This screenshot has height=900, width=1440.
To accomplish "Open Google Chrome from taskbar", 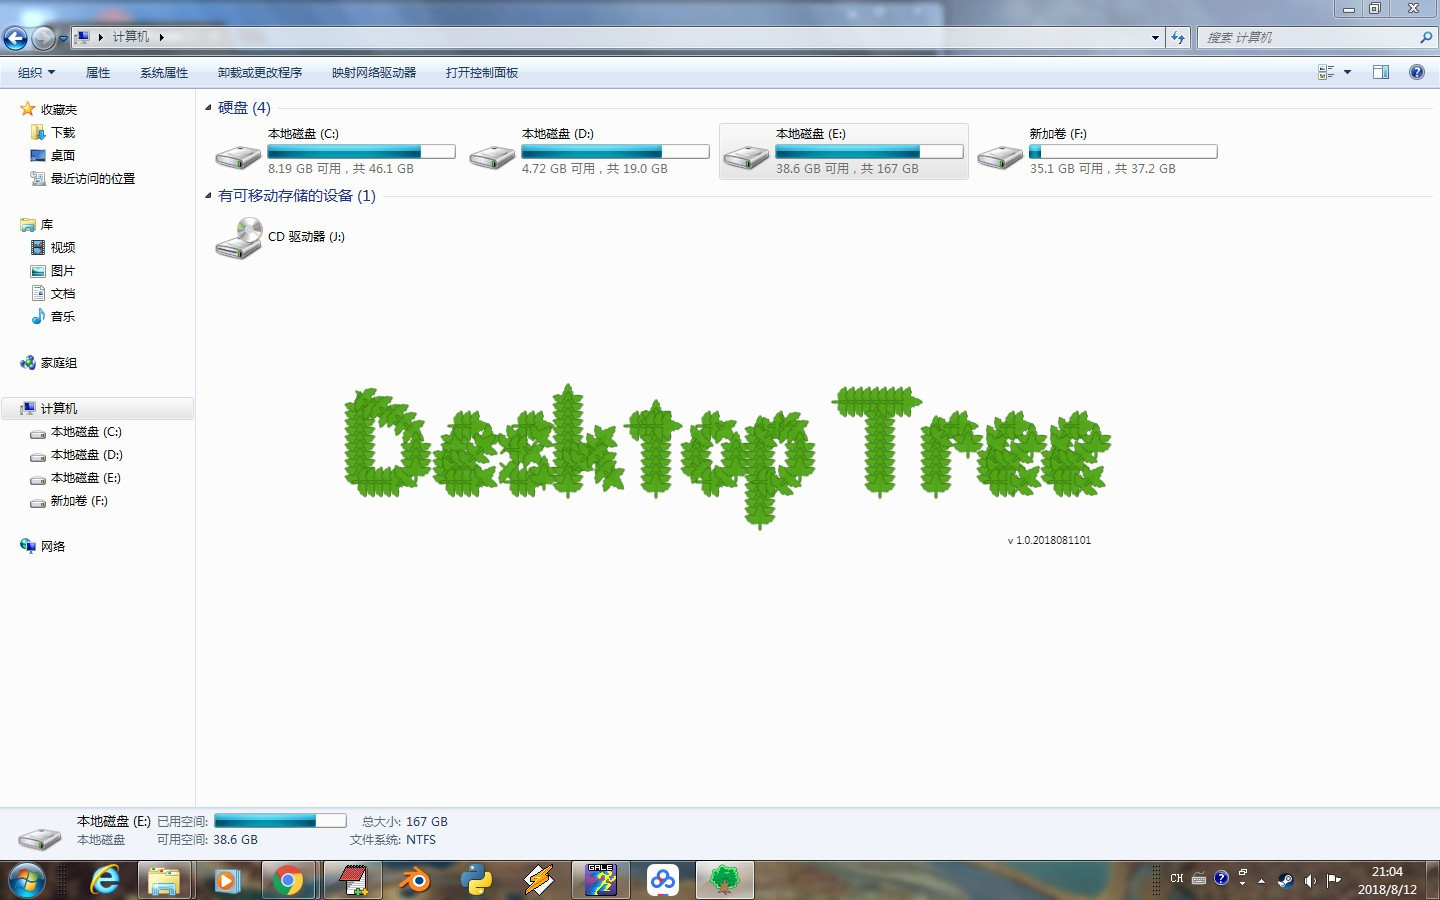I will coord(289,880).
